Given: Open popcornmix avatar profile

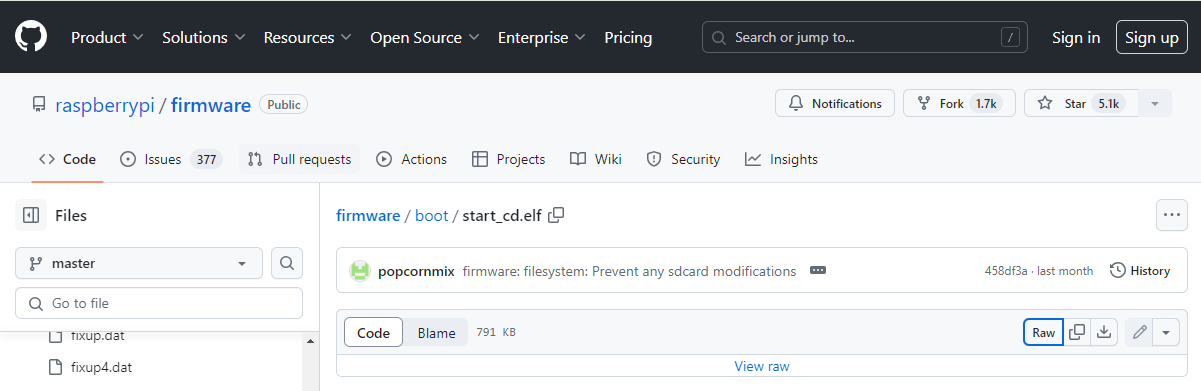Looking at the screenshot, I should [359, 271].
